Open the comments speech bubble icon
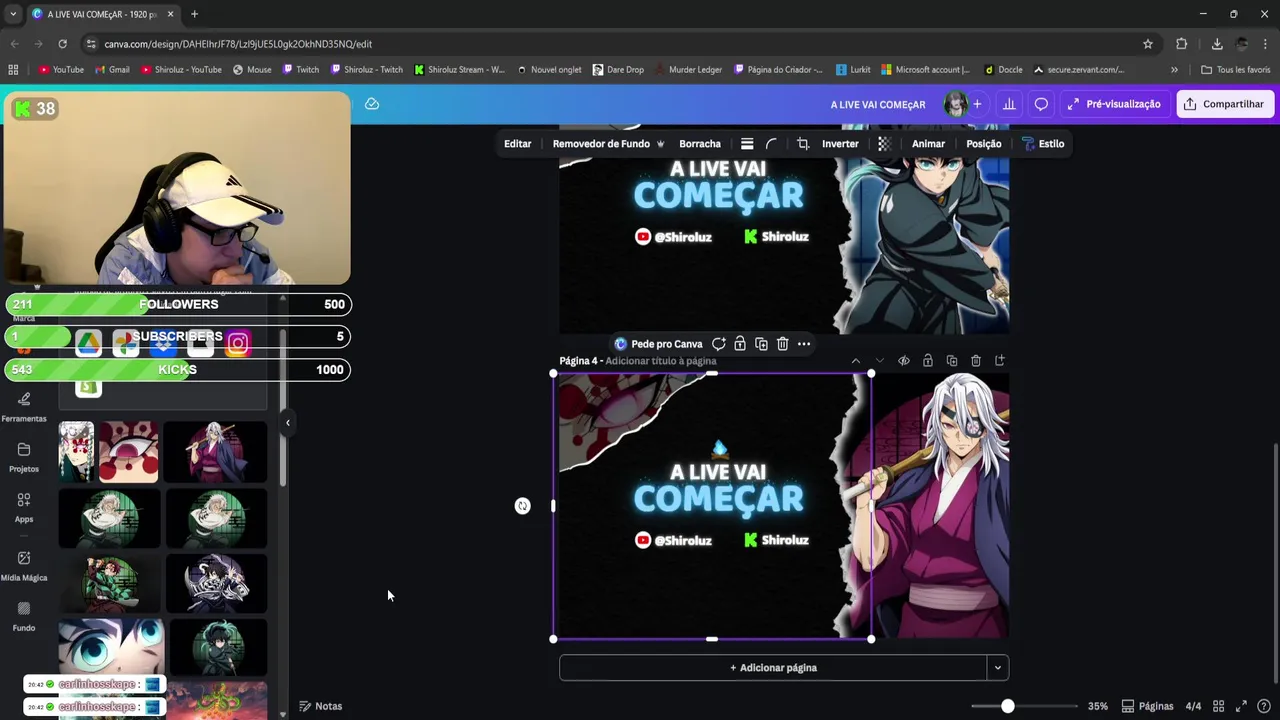This screenshot has height=720, width=1280. (1041, 104)
